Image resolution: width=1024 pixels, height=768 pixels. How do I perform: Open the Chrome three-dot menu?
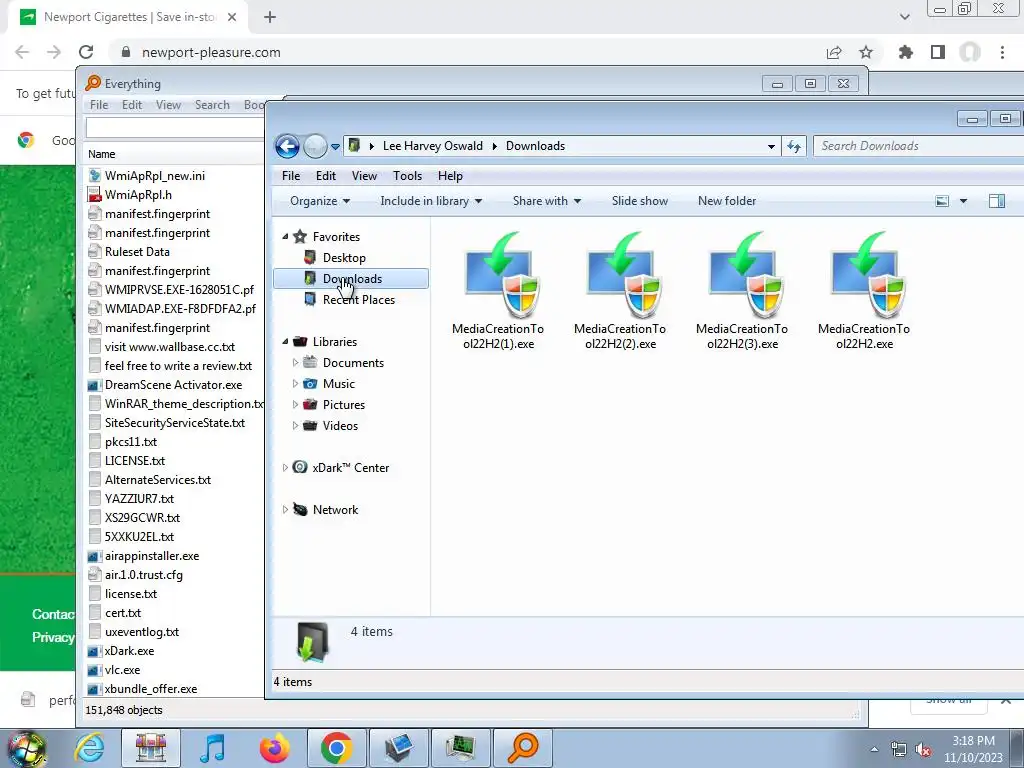[x=1002, y=52]
